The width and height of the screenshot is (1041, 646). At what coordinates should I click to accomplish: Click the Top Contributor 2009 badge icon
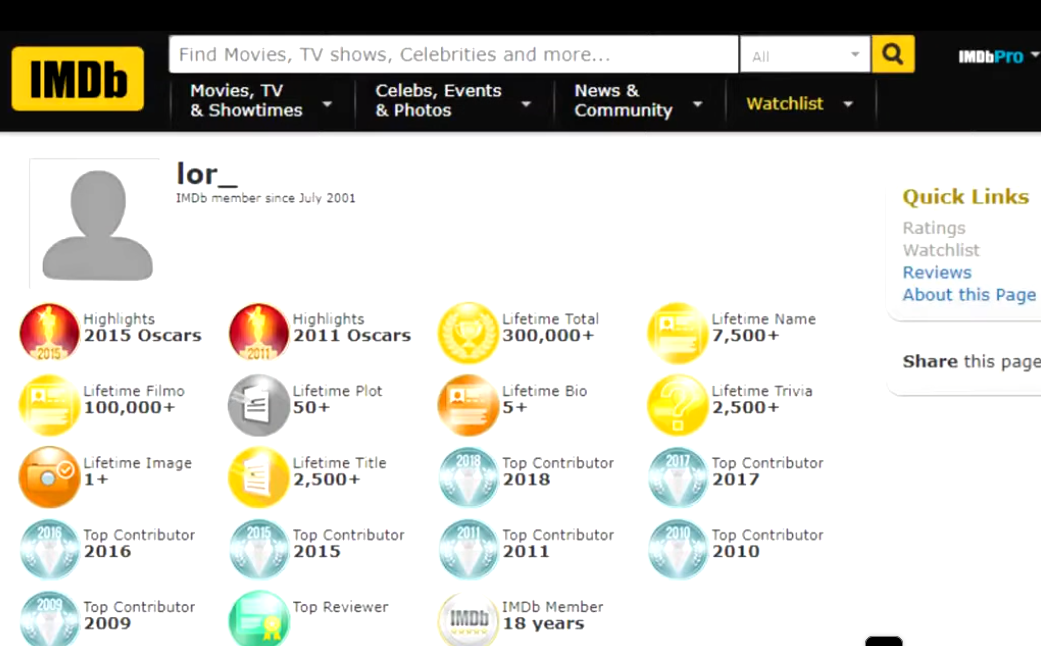[49, 618]
